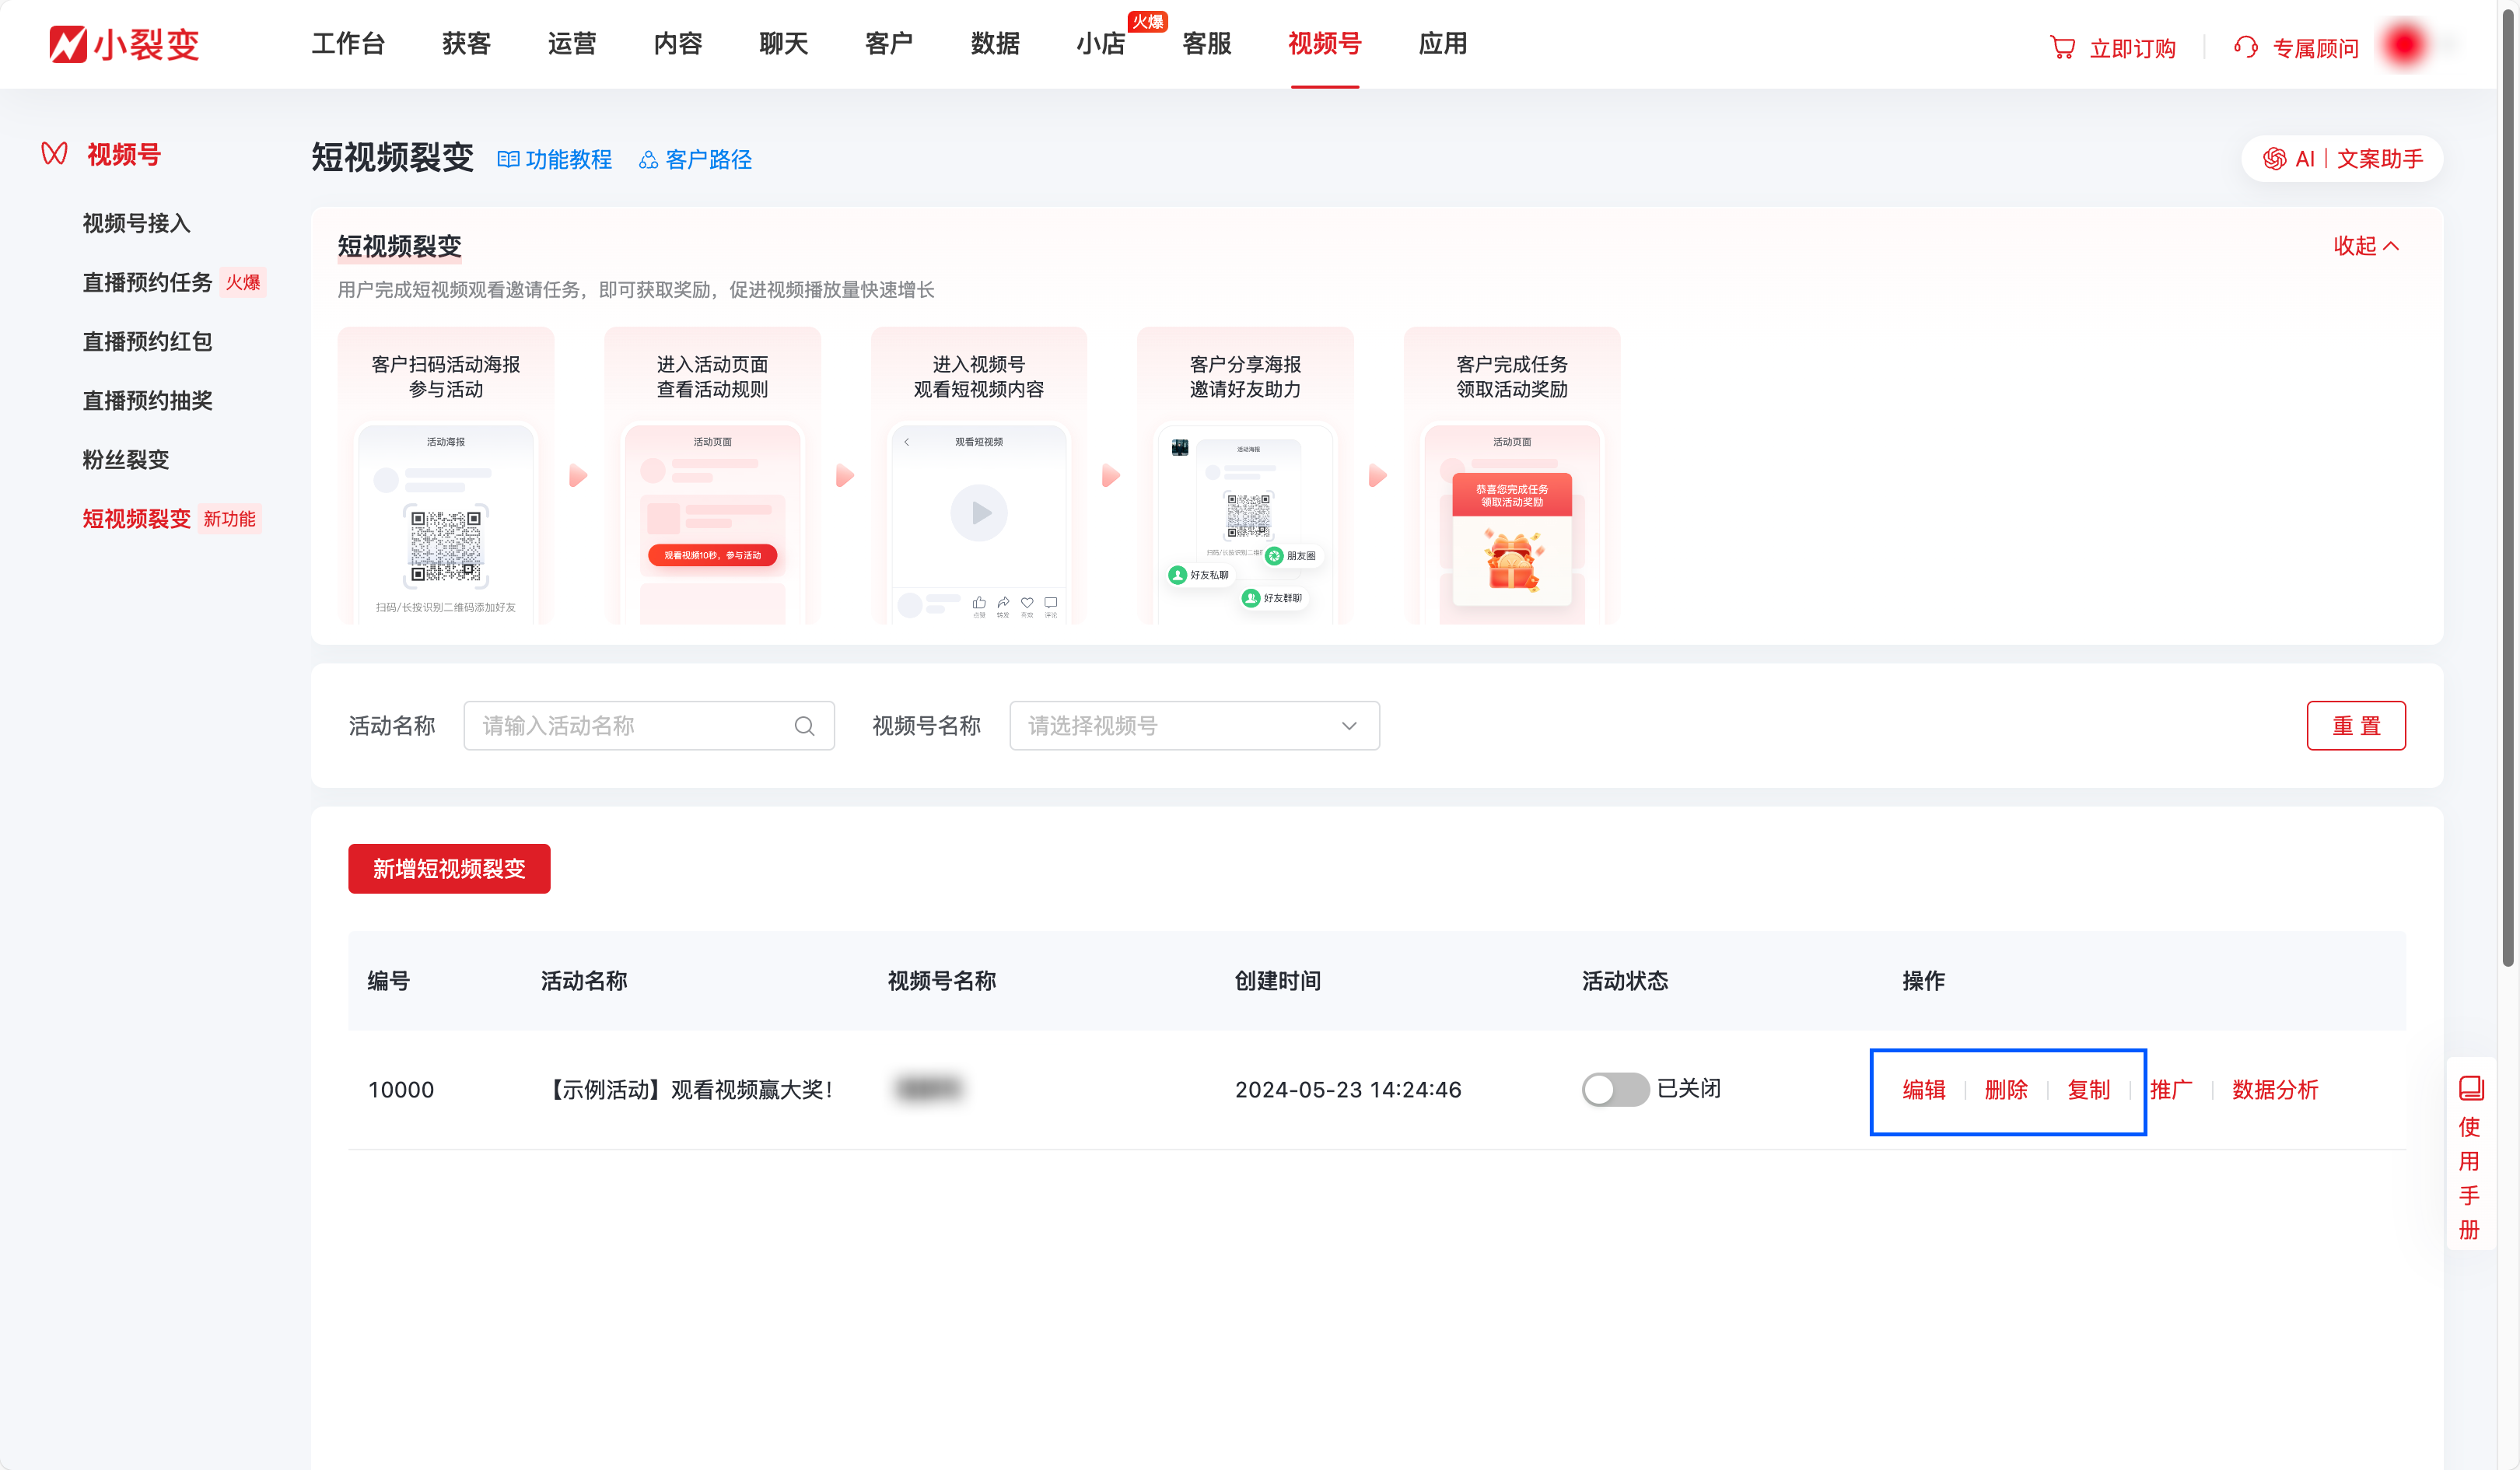Click the 2024-05-23 14:24:46 creation time
2520x1470 pixels.
pyautogui.click(x=1347, y=1089)
